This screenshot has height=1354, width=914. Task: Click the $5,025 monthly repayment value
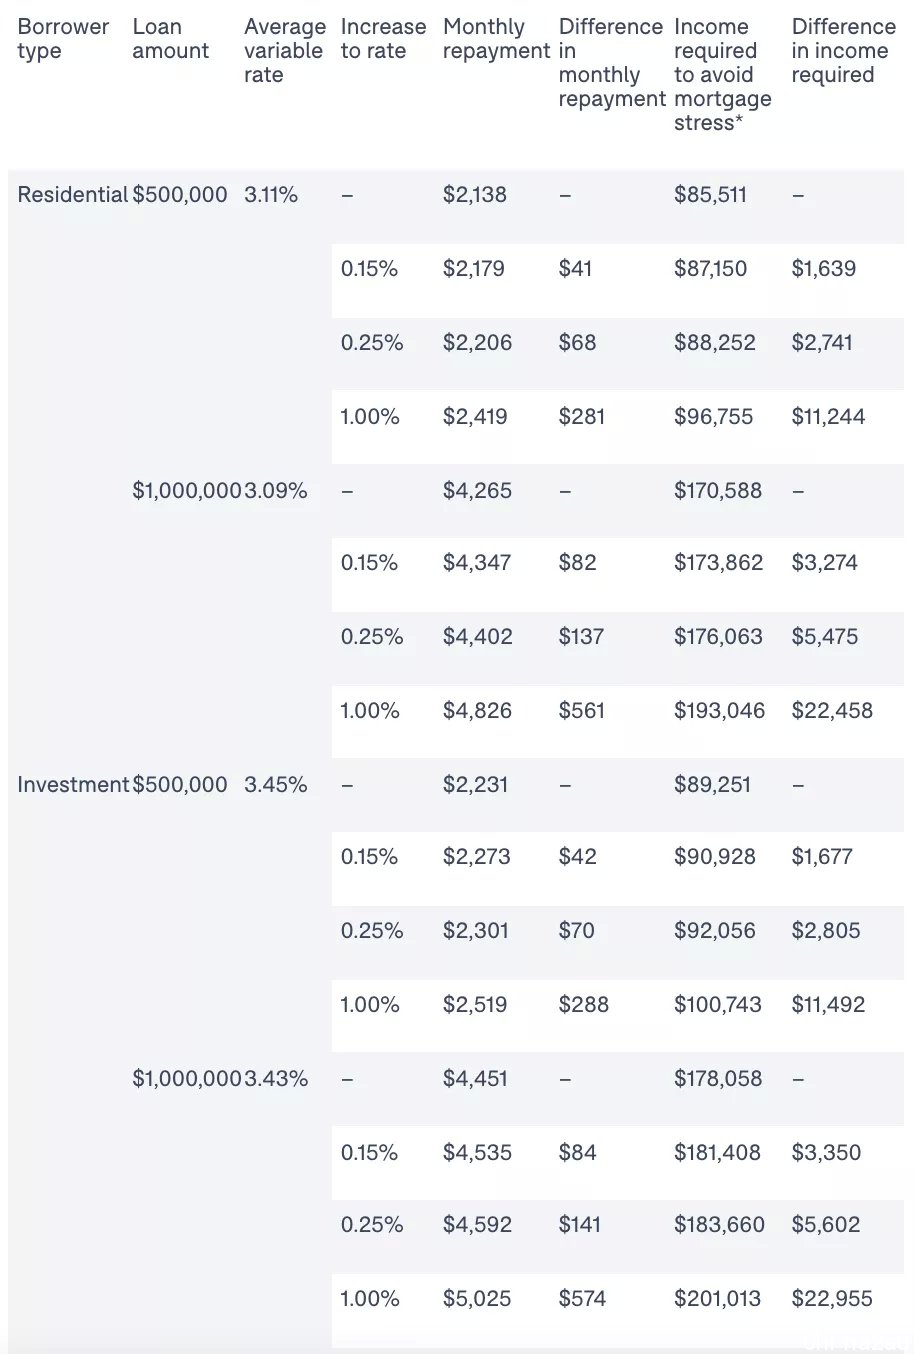pyautogui.click(x=477, y=1299)
